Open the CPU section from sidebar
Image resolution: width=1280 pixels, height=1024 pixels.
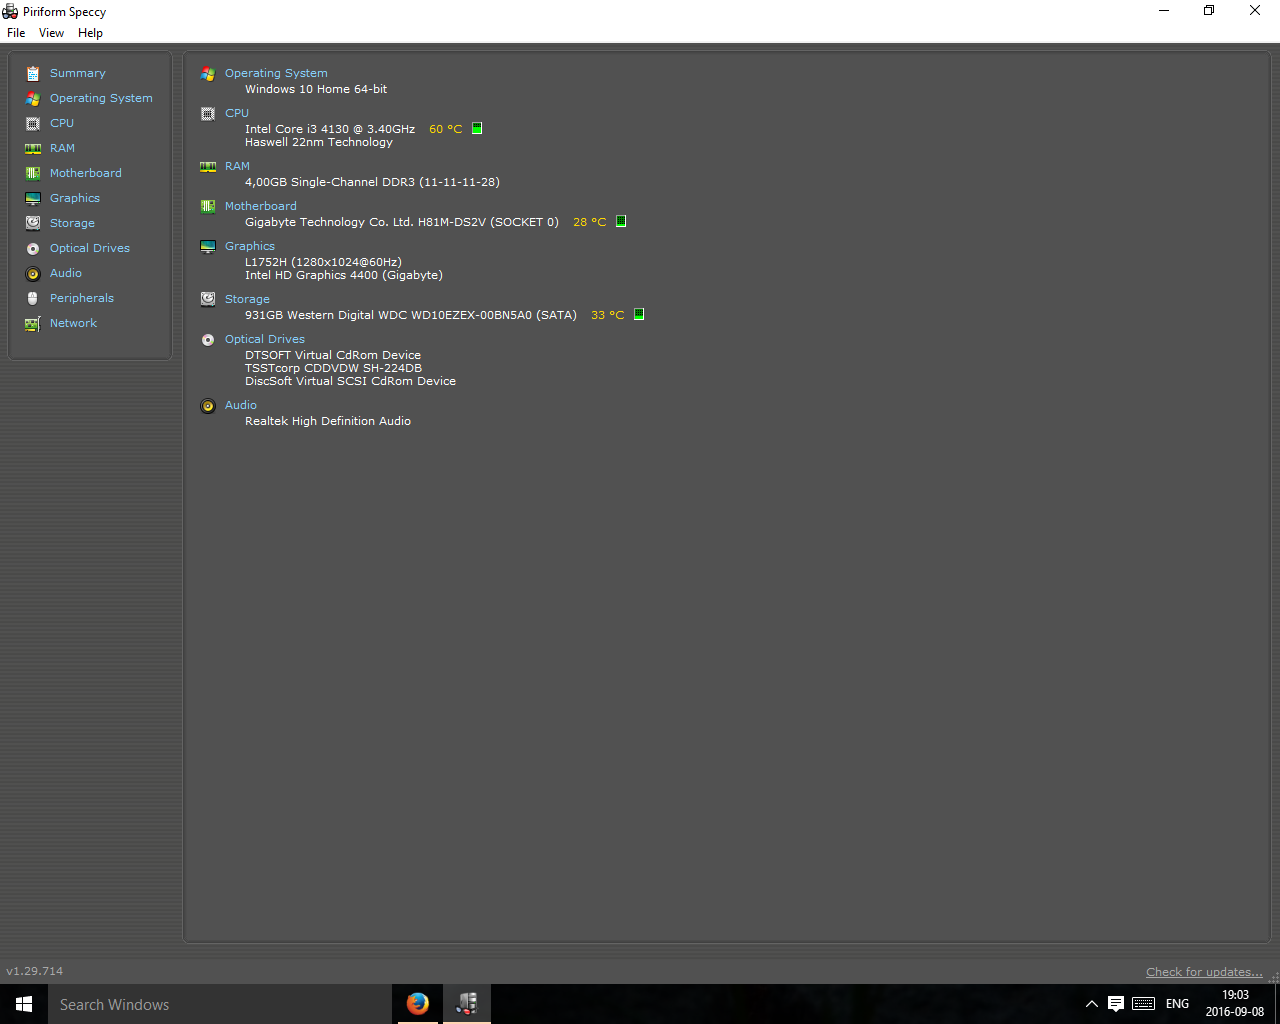pos(62,123)
